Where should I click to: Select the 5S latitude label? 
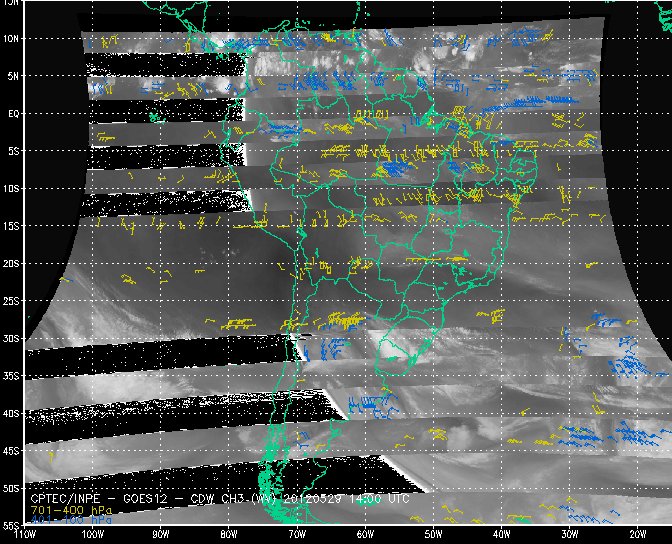[12, 151]
